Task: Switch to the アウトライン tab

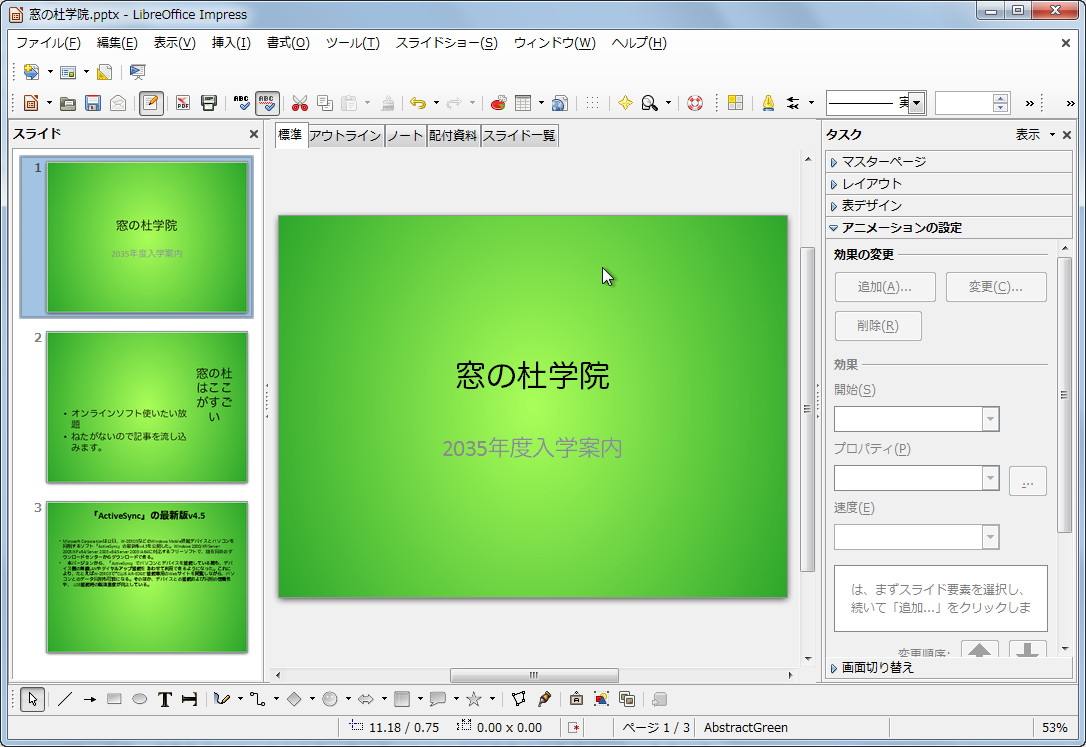Action: pyautogui.click(x=348, y=135)
